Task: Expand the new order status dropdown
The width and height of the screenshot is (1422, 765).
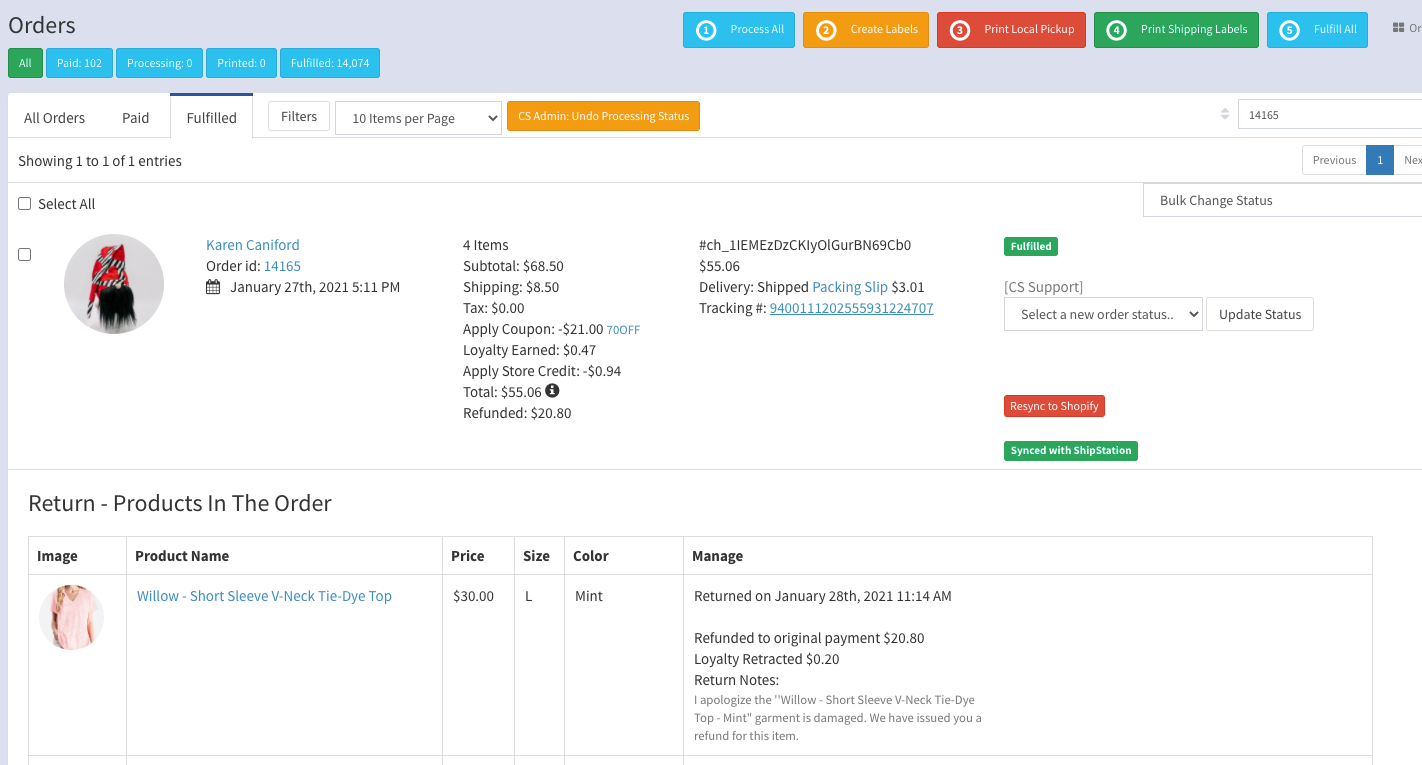Action: 1102,314
